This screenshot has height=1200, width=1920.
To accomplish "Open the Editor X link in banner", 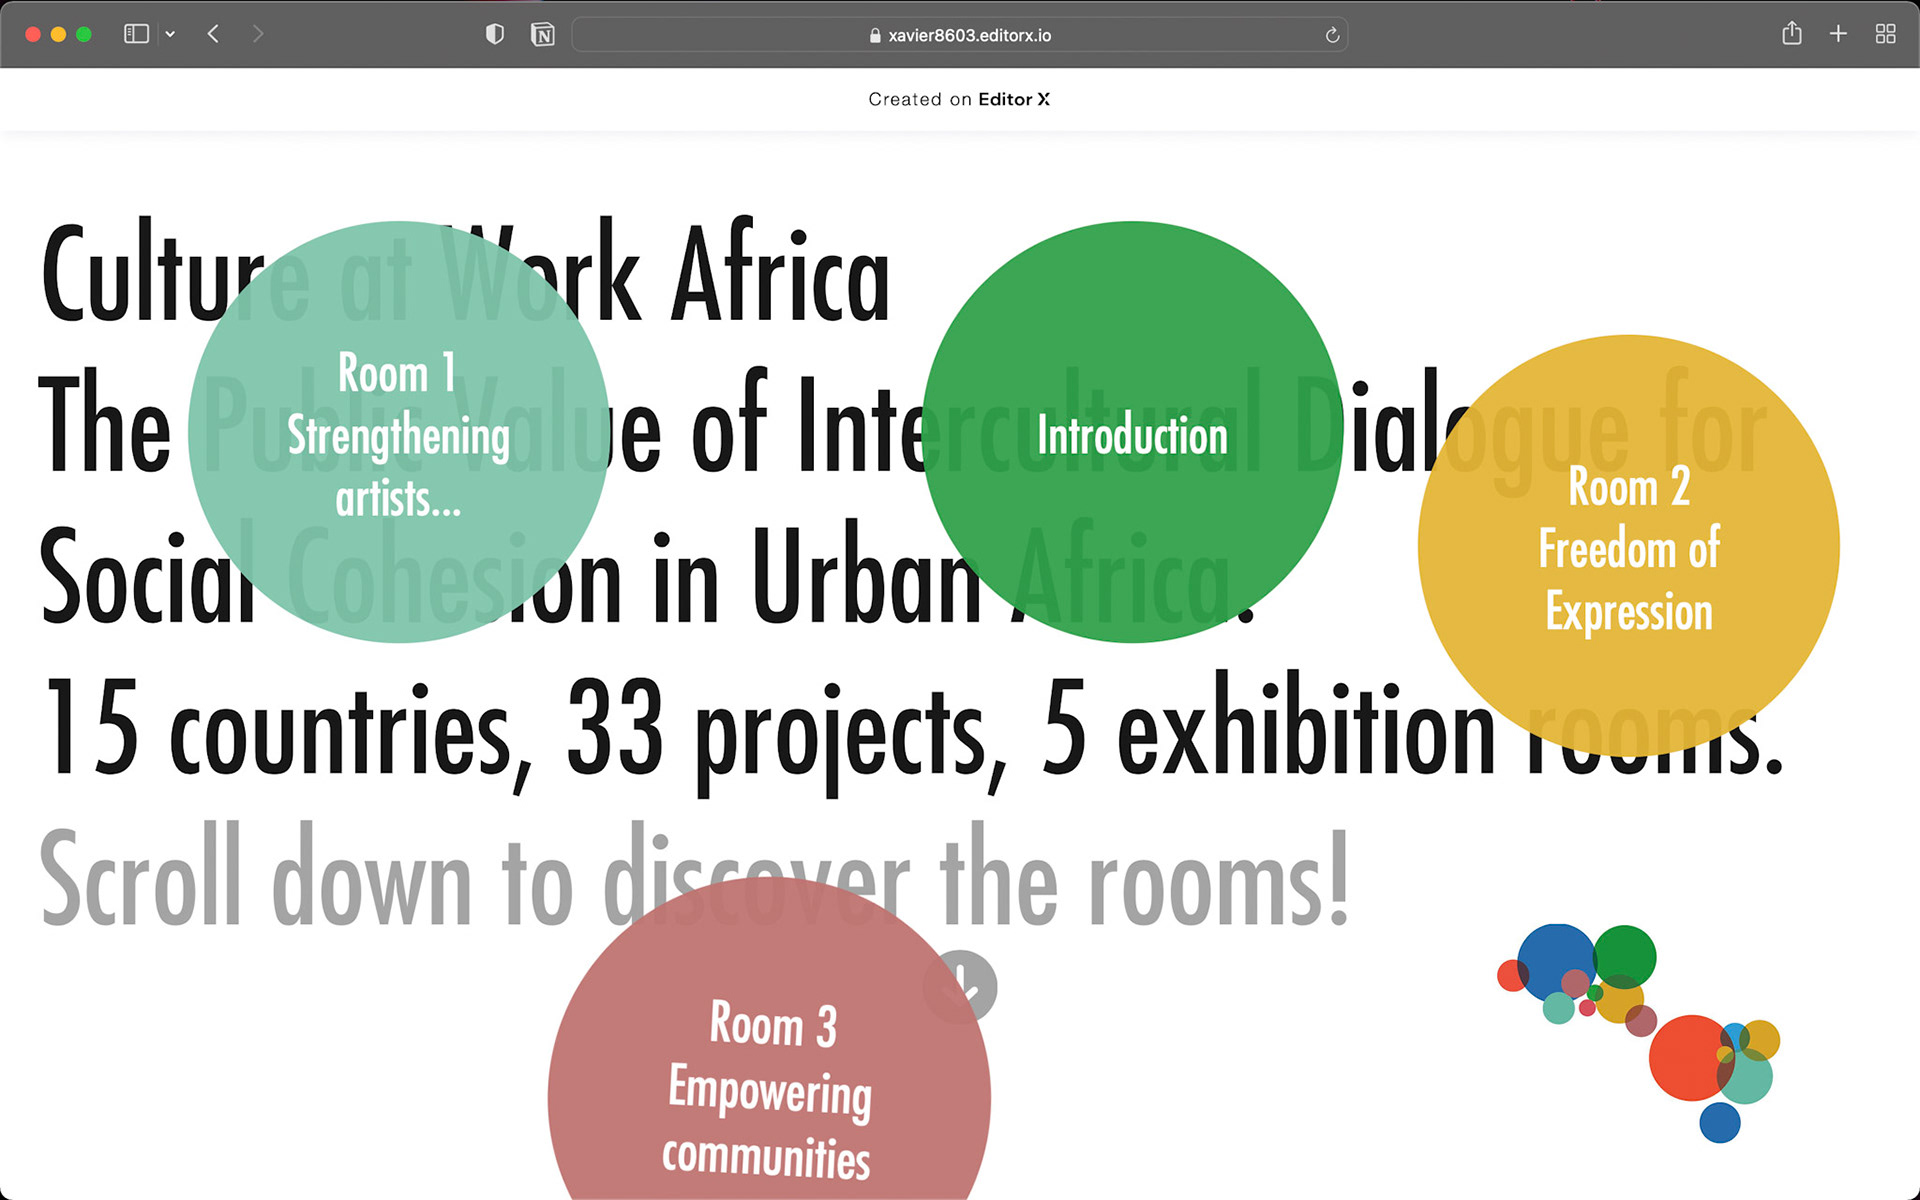I will point(1014,99).
